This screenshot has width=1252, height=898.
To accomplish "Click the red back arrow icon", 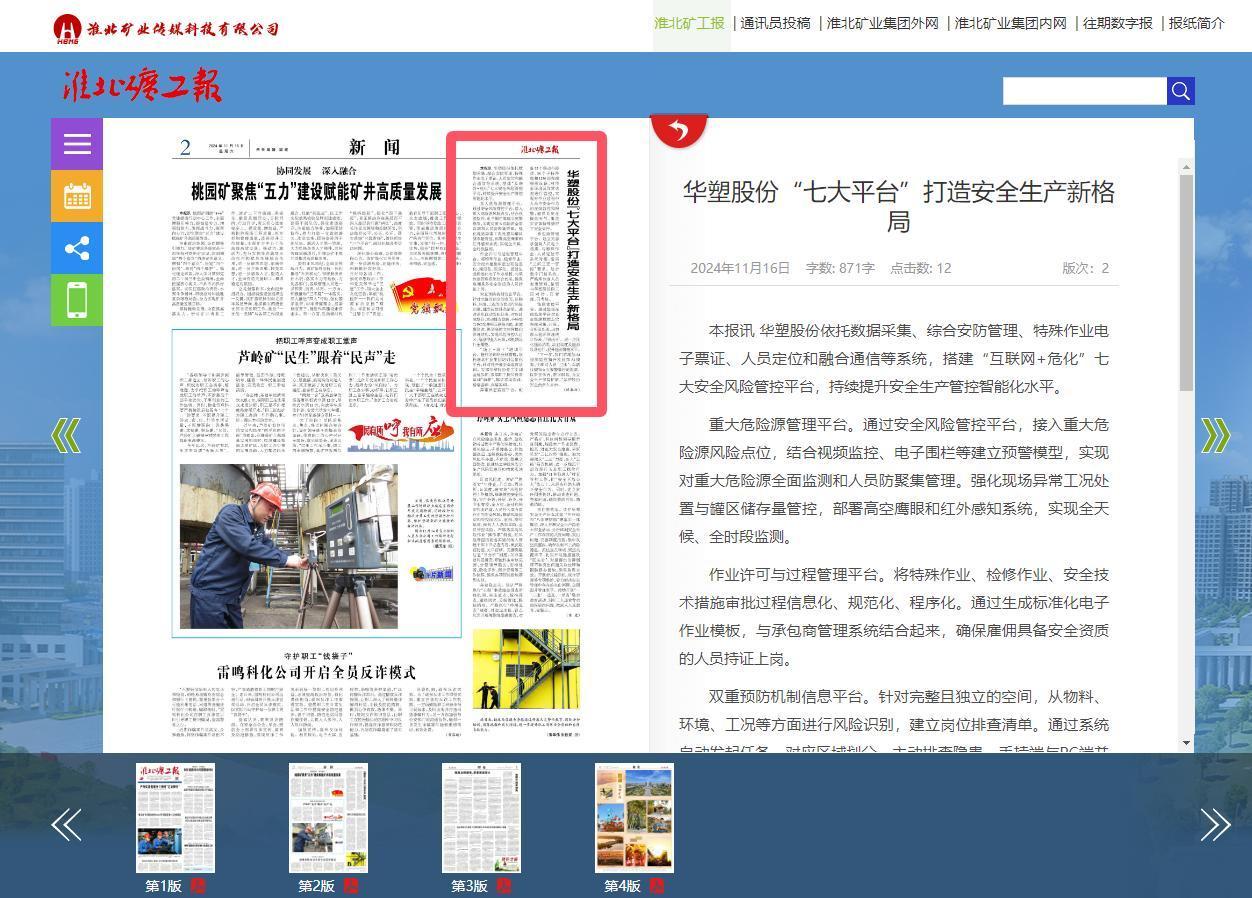I will [679, 130].
